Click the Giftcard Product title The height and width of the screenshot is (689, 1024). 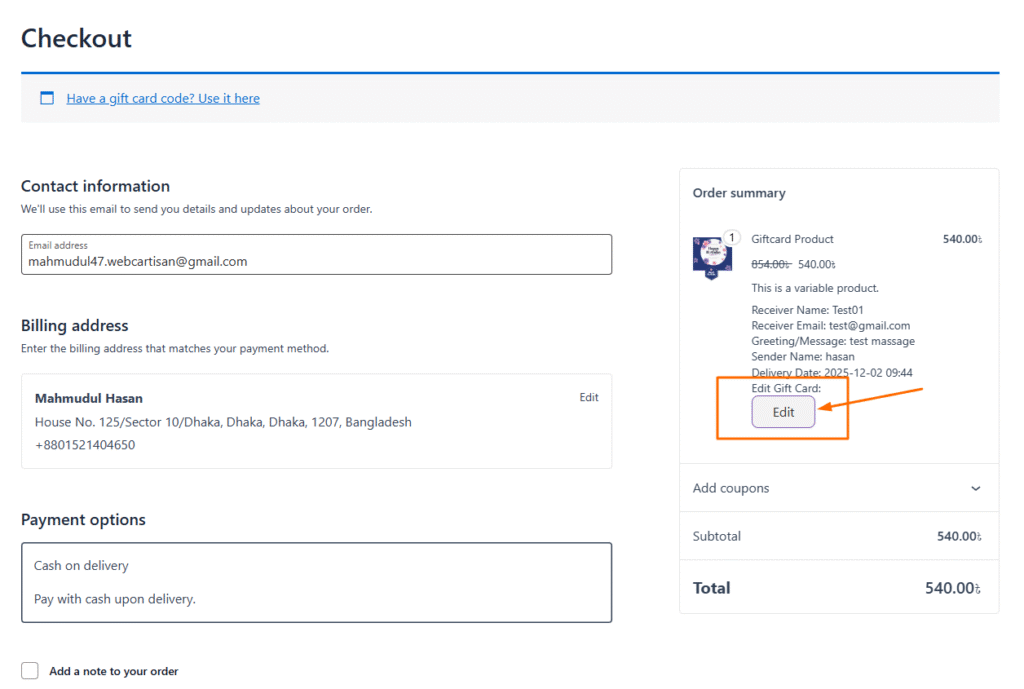(x=792, y=239)
